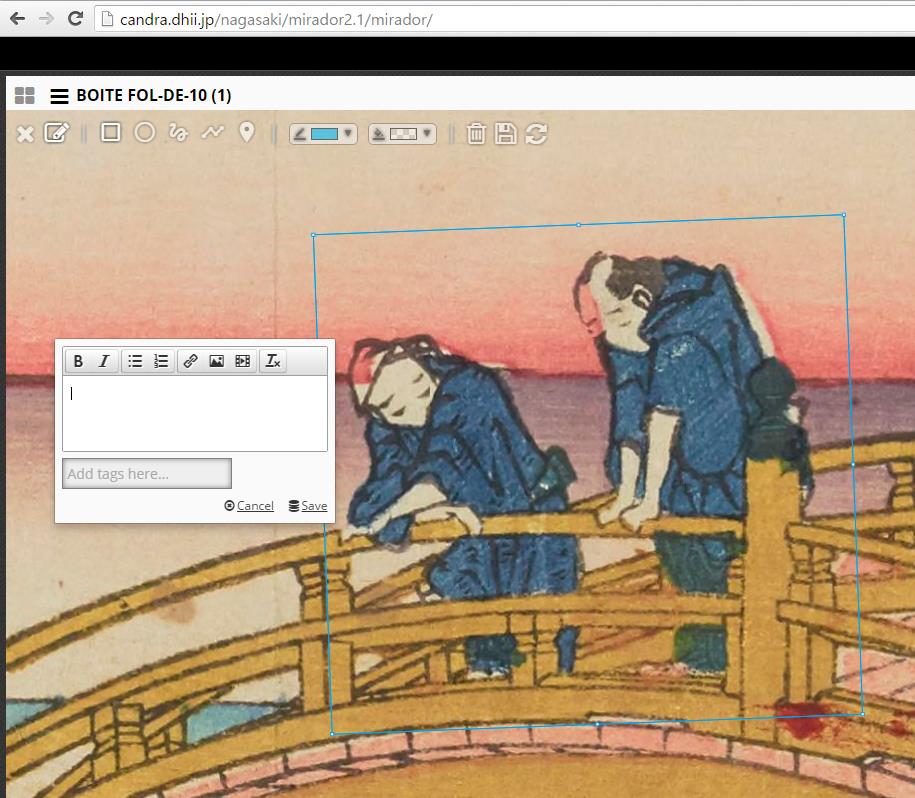Click the blue border color swatch
This screenshot has width=915, height=798.
pos(324,134)
